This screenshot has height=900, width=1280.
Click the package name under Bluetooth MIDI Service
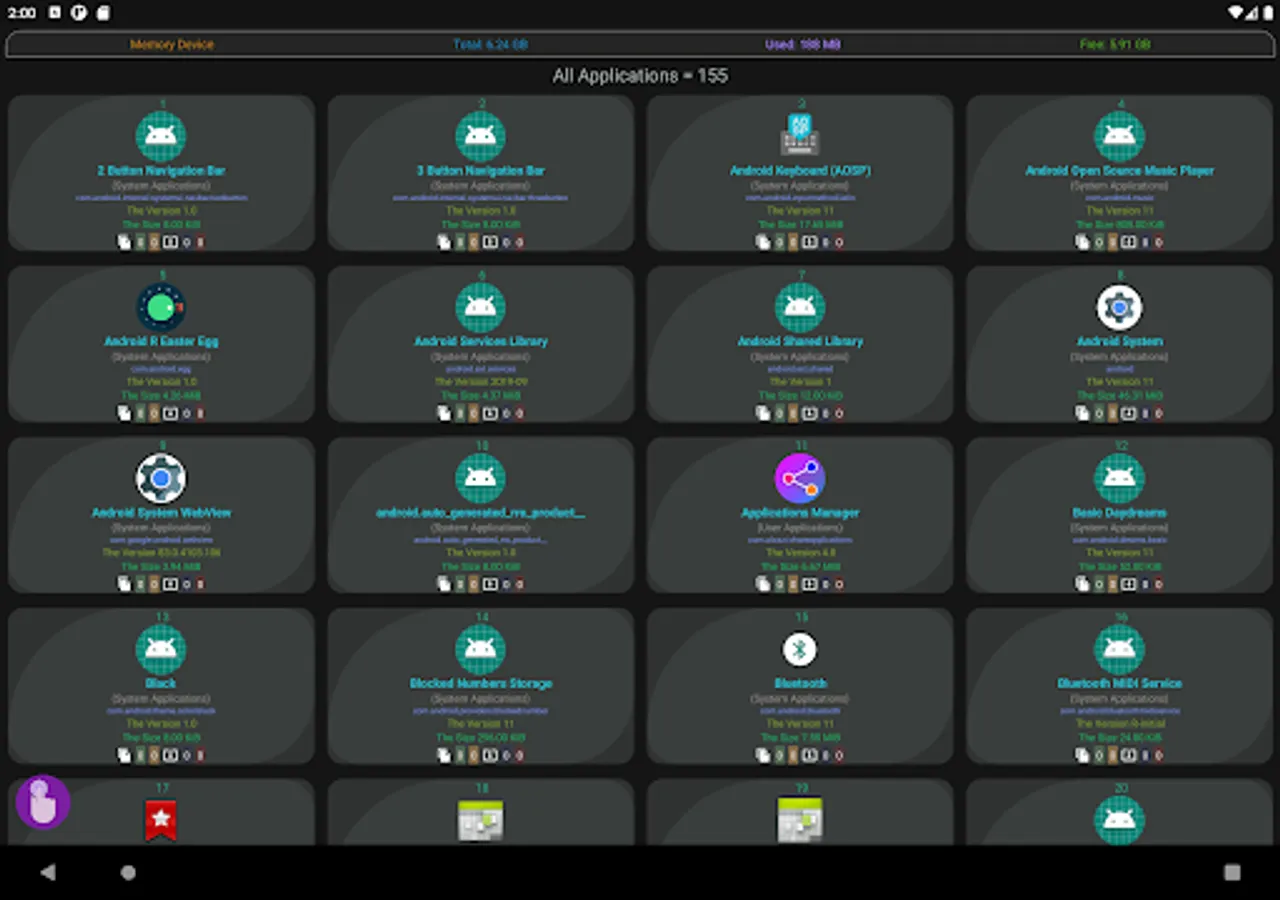(1120, 711)
